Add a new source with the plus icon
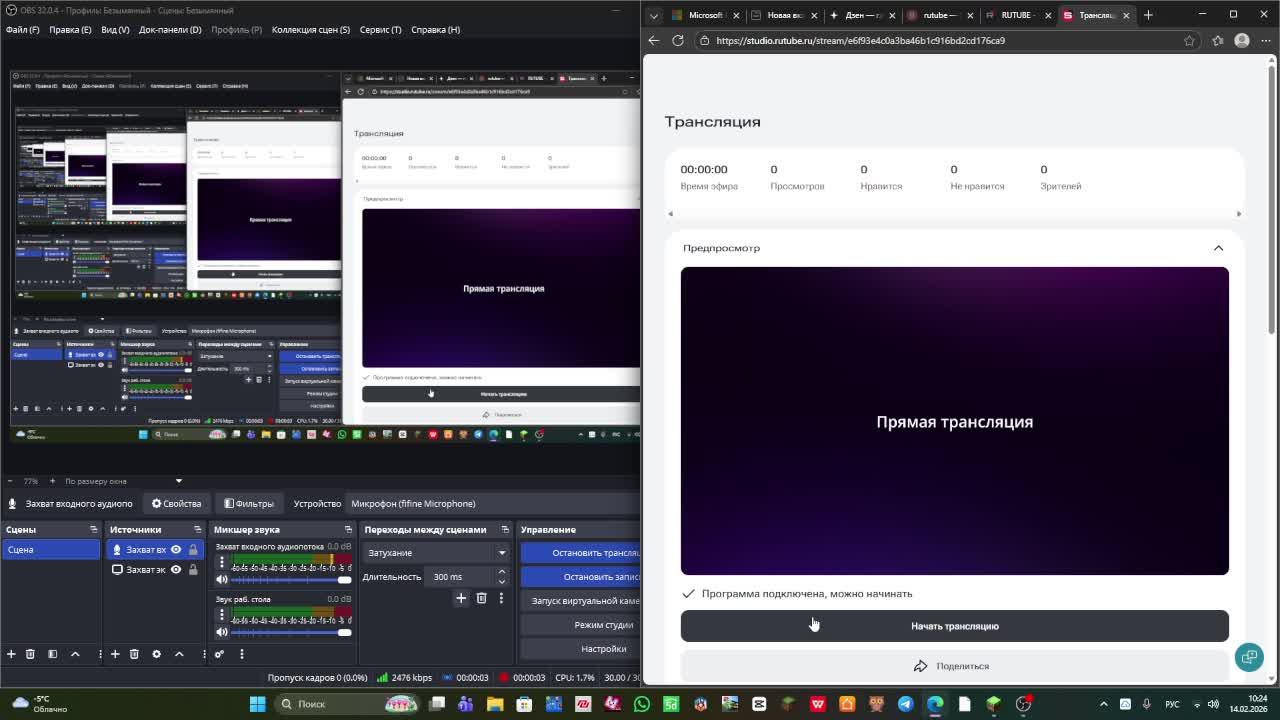 click(x=115, y=654)
